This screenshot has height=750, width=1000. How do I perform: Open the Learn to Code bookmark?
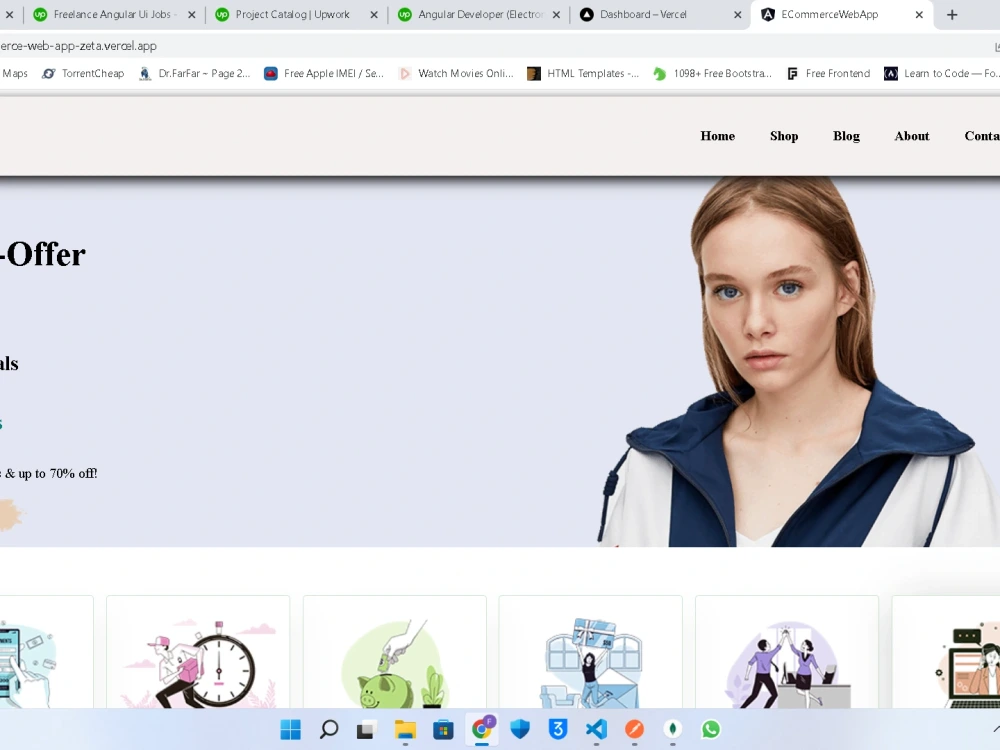pyautogui.click(x=941, y=73)
